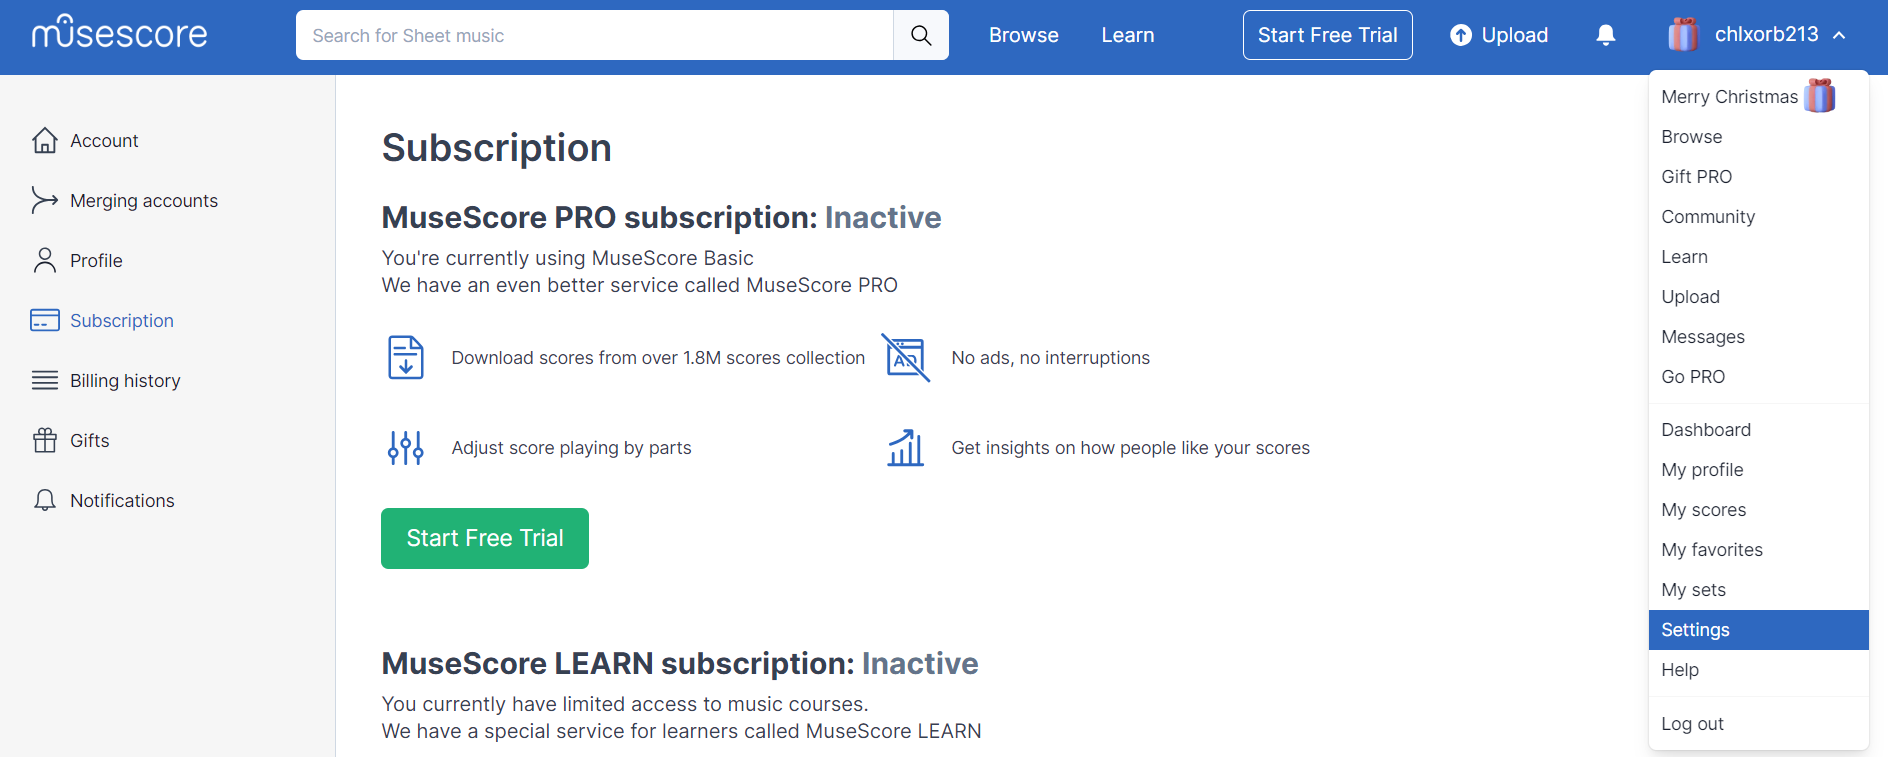The width and height of the screenshot is (1888, 757).
Task: Open Dashboard from dropdown
Action: pyautogui.click(x=1759, y=429)
